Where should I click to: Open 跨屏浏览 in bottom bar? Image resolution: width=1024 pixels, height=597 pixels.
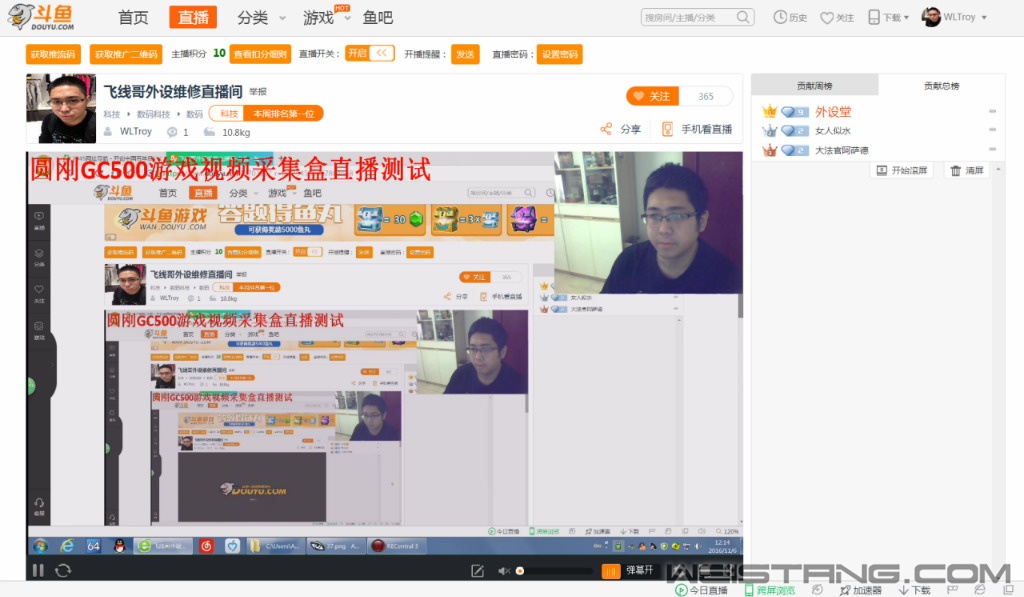pyautogui.click(x=770, y=590)
